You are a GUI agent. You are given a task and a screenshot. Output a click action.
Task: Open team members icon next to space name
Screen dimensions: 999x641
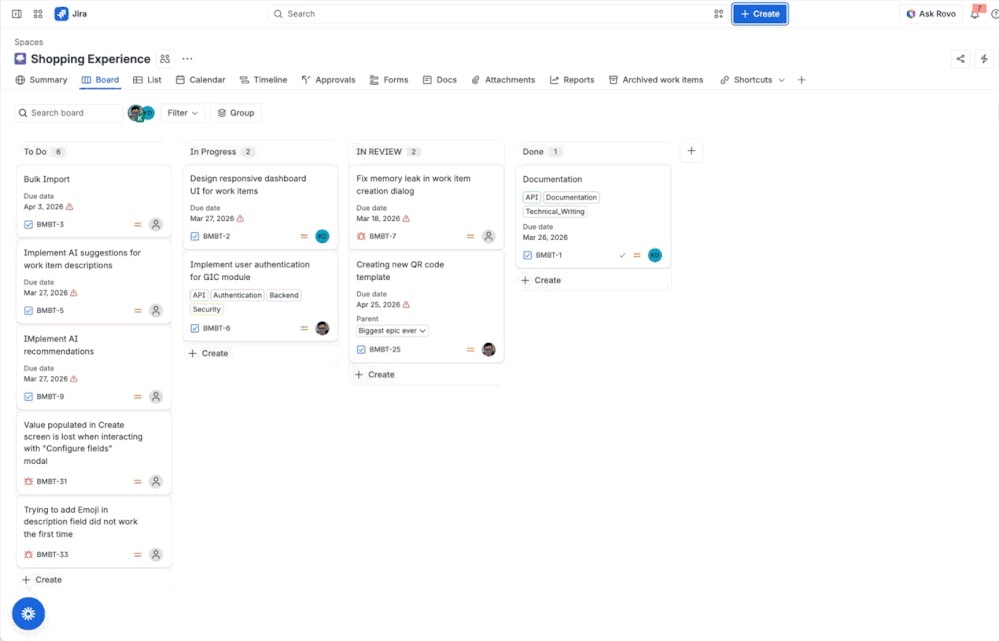point(165,59)
